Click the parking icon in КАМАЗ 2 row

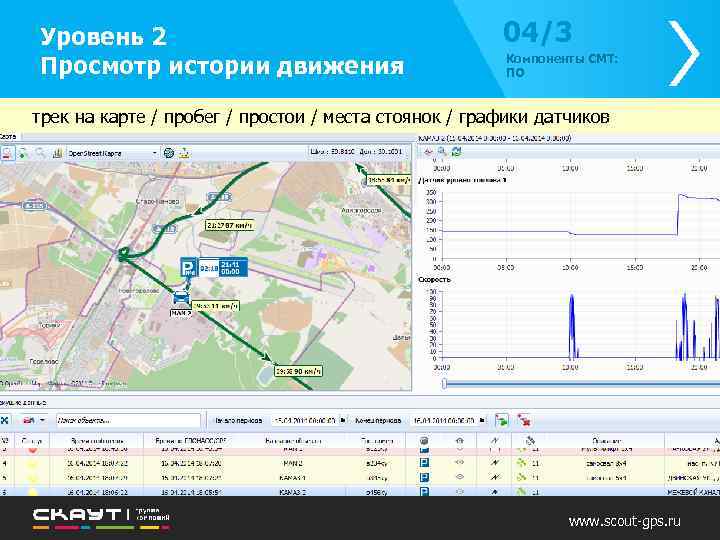pos(424,492)
